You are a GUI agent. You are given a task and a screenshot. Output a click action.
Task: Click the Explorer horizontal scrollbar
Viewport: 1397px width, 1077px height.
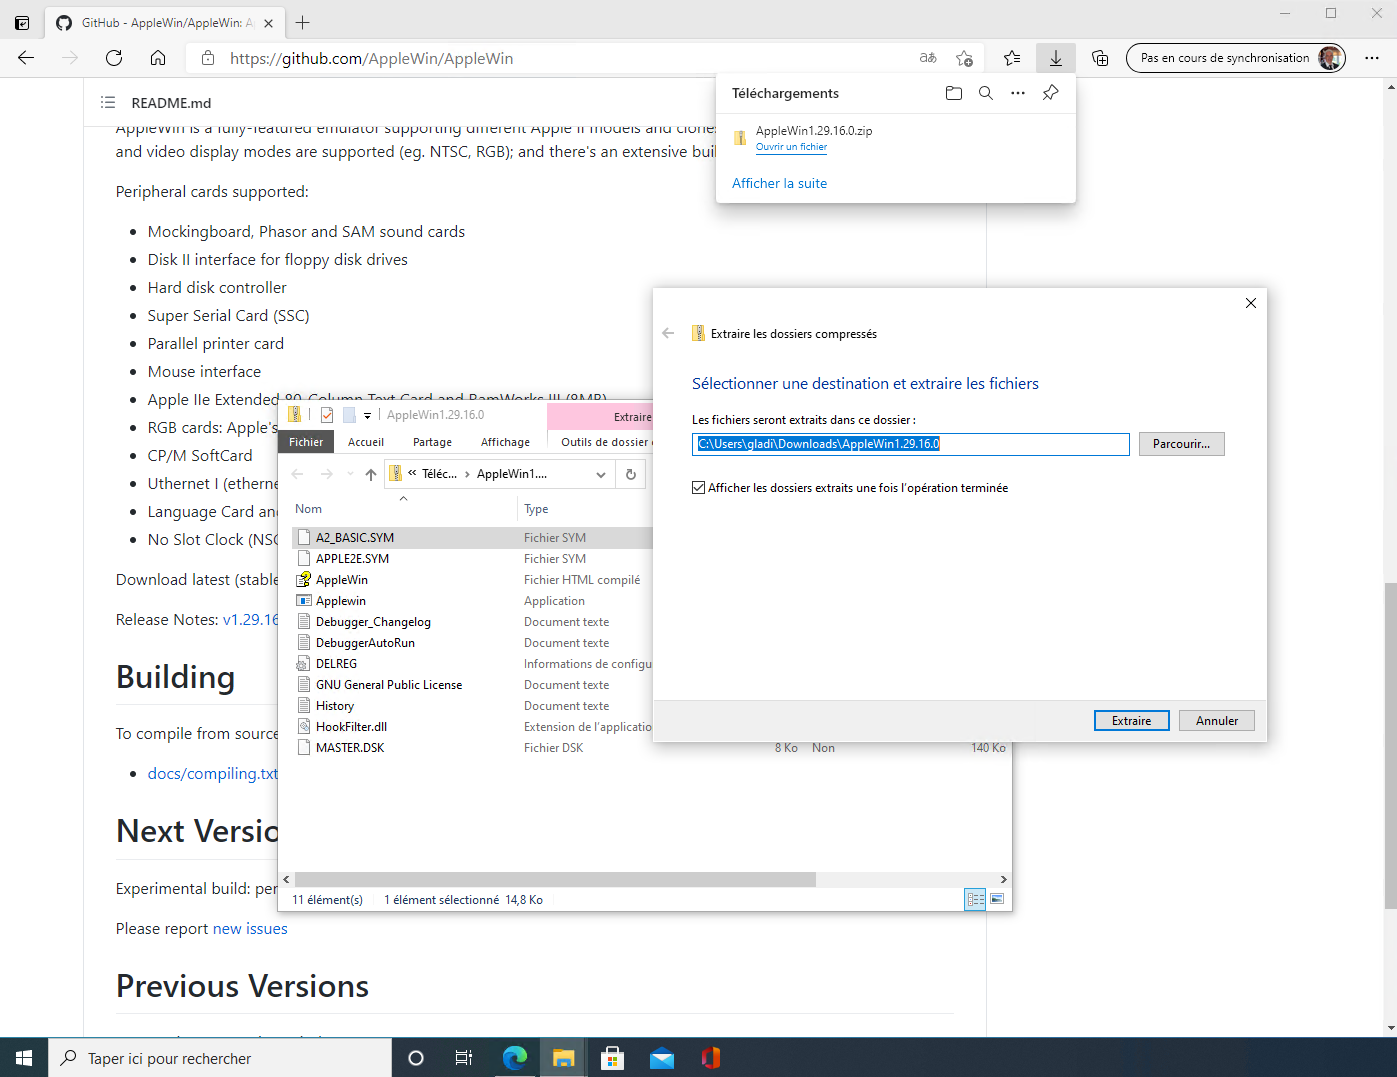[550, 879]
